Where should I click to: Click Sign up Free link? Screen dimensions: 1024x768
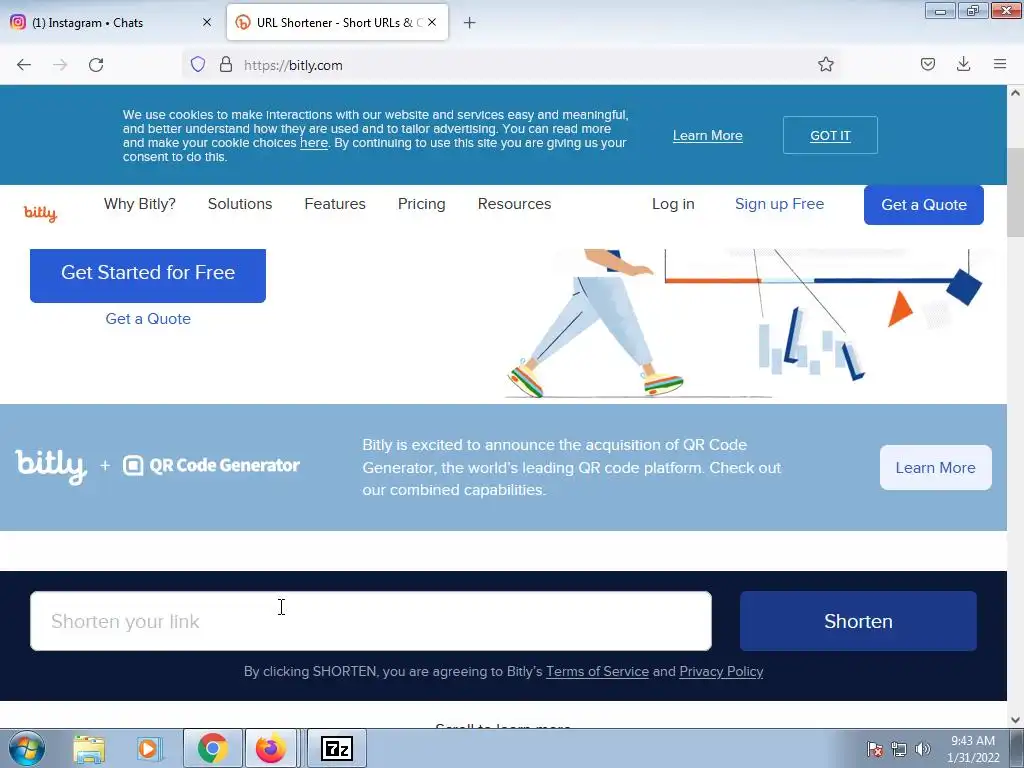click(779, 204)
